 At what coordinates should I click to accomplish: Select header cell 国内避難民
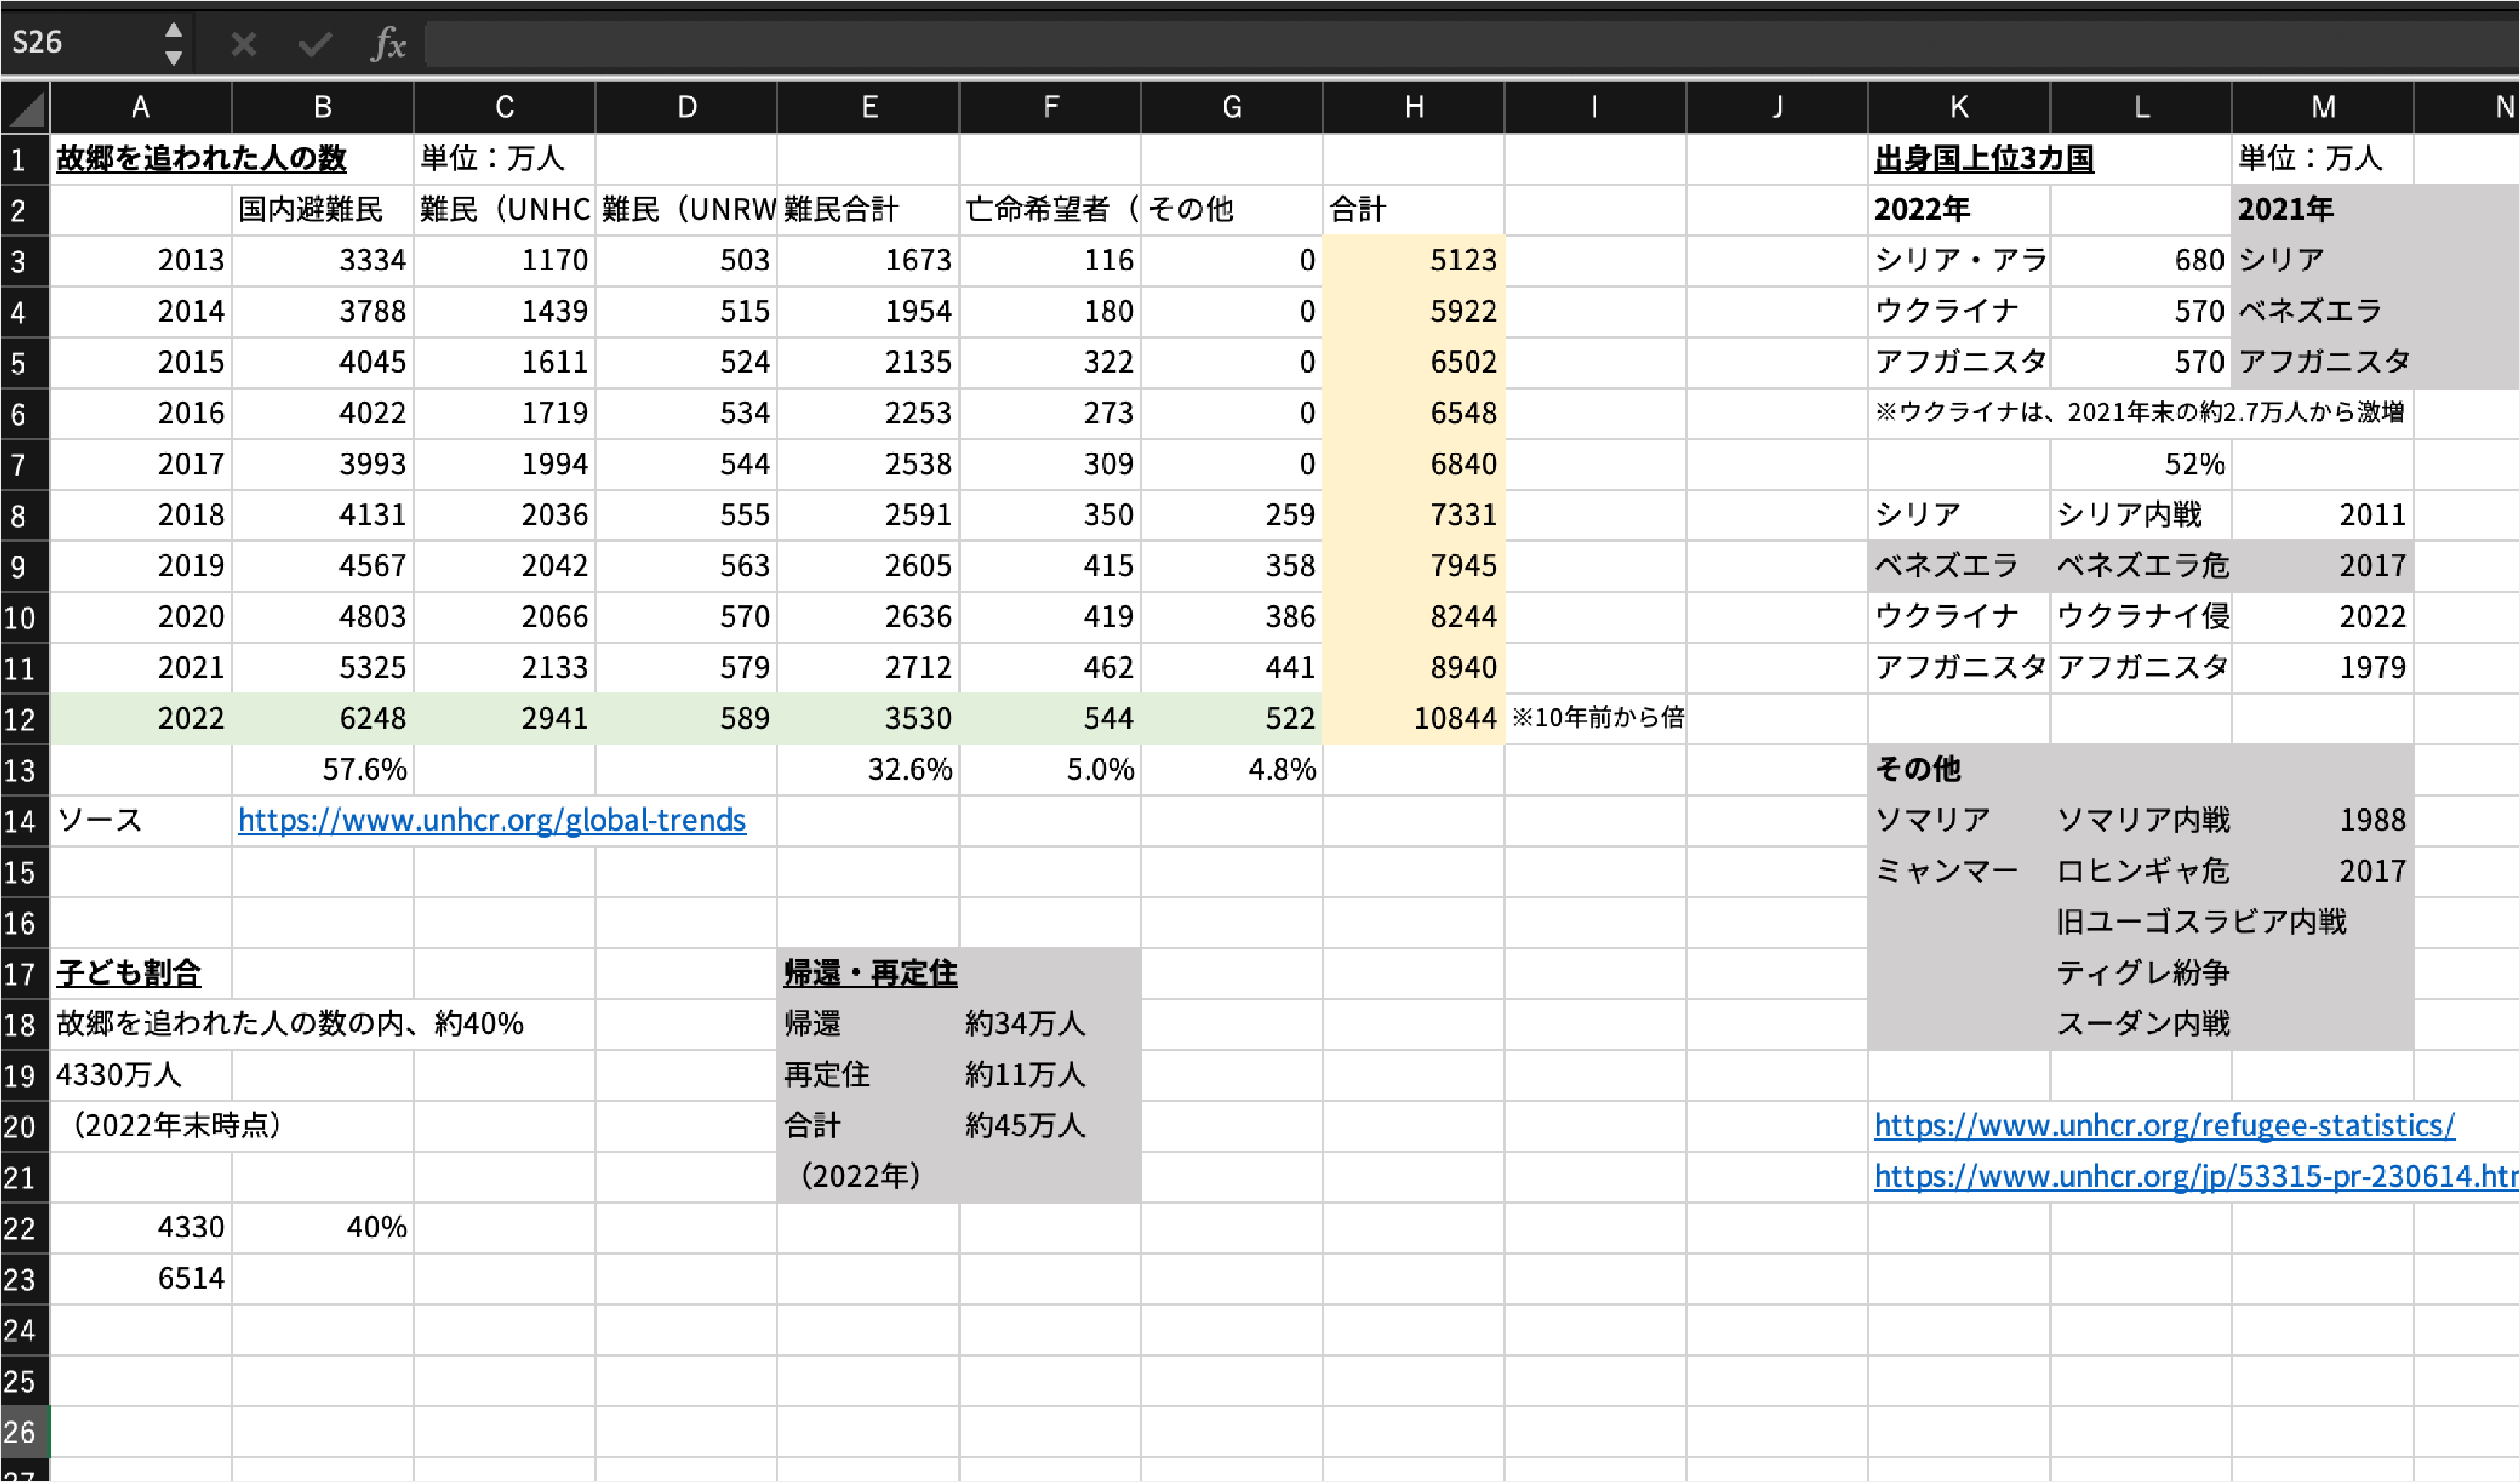(x=323, y=210)
